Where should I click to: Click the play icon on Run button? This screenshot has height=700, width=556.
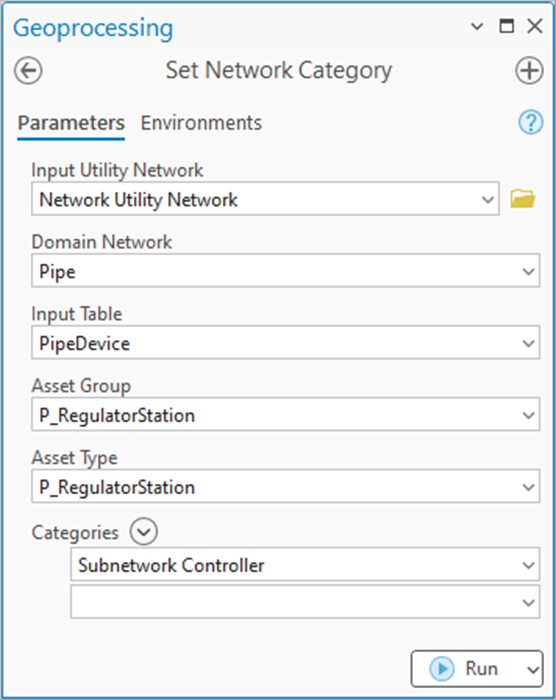tap(442, 669)
